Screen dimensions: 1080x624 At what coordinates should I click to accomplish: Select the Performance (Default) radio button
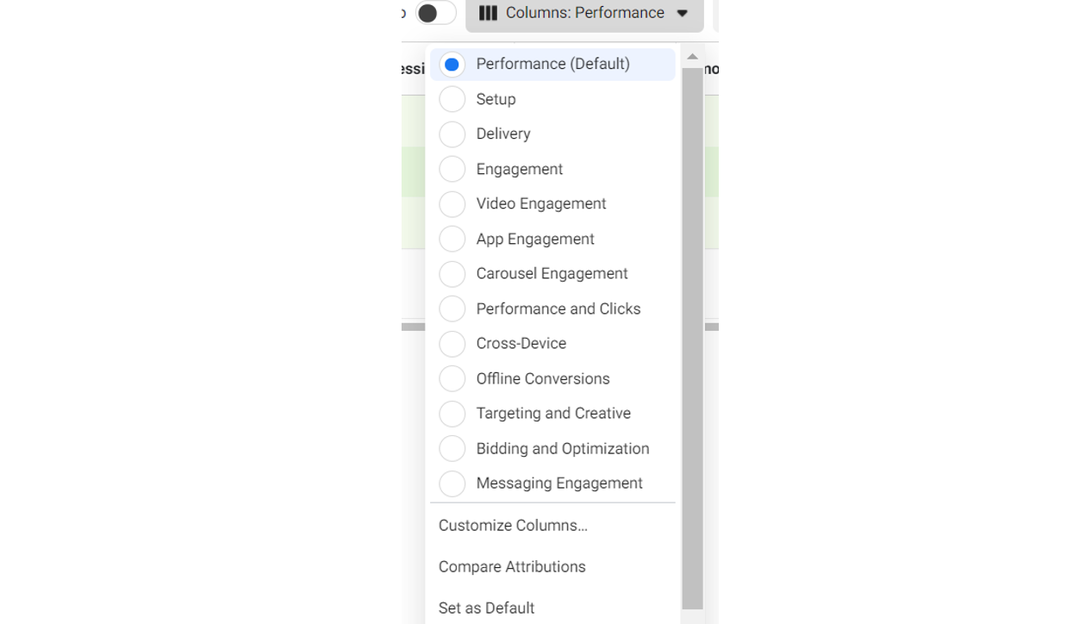pos(452,64)
